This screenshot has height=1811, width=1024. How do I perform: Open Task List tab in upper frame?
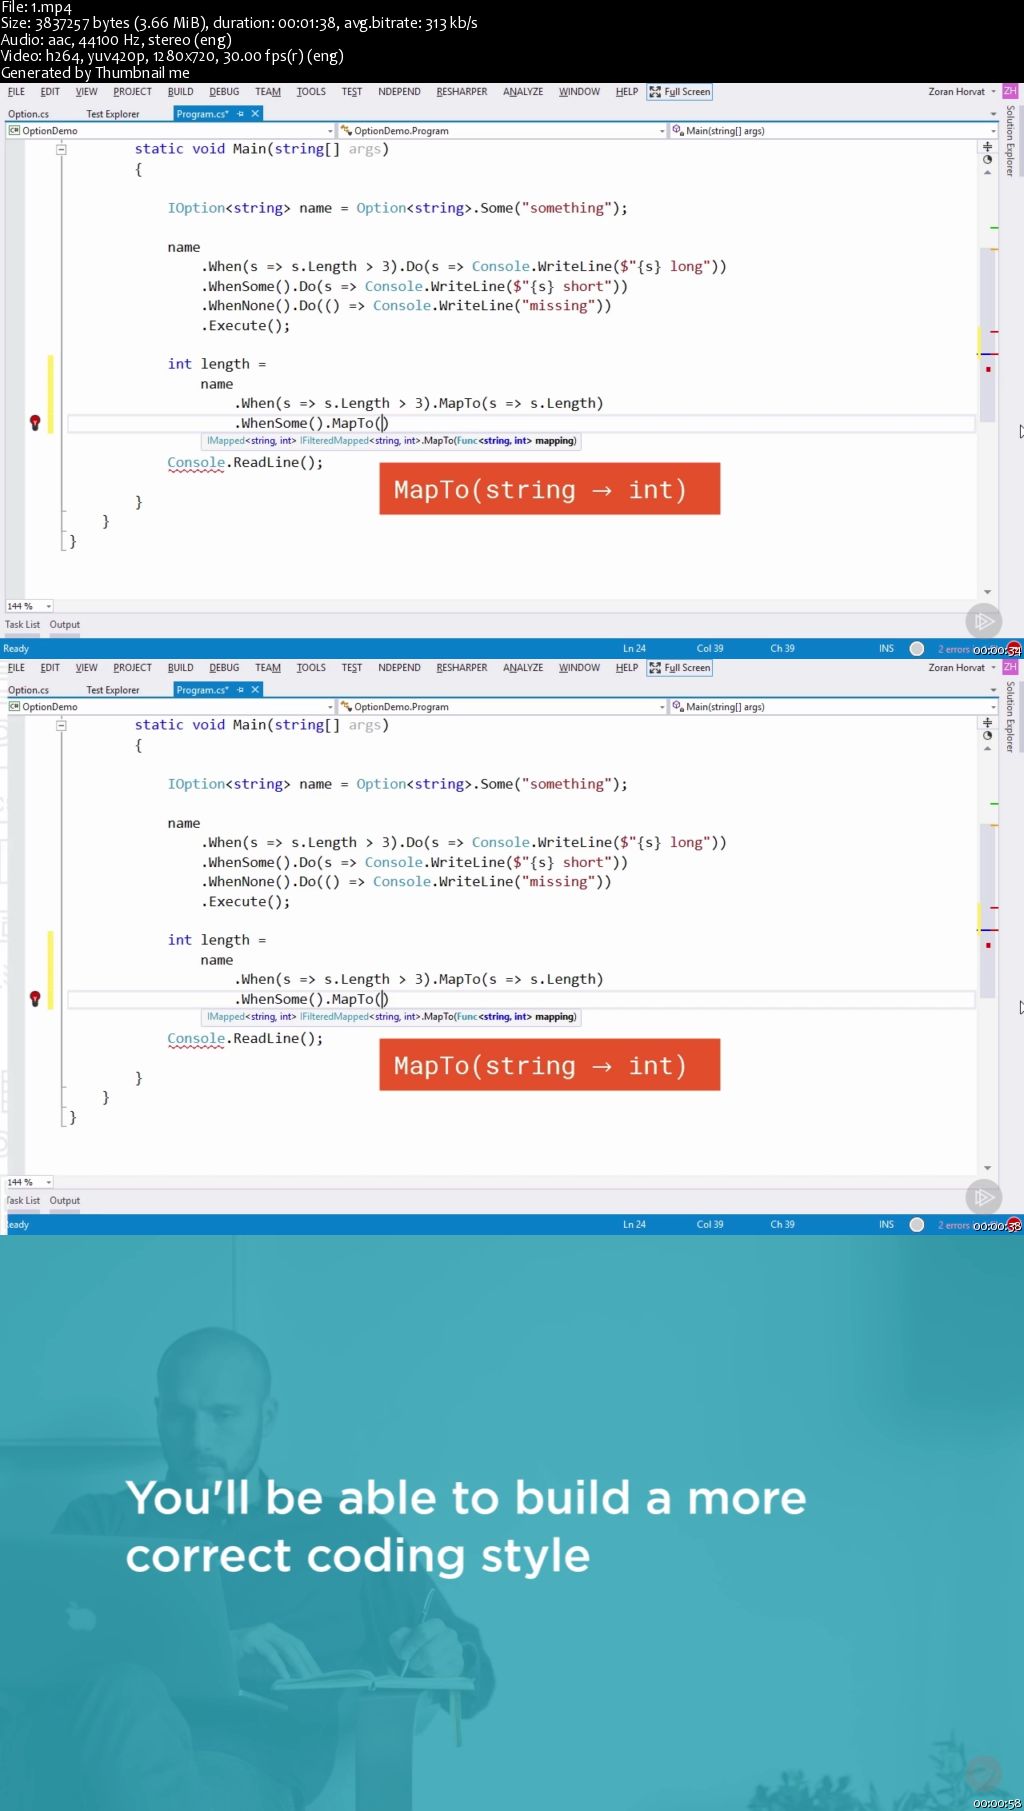(22, 625)
